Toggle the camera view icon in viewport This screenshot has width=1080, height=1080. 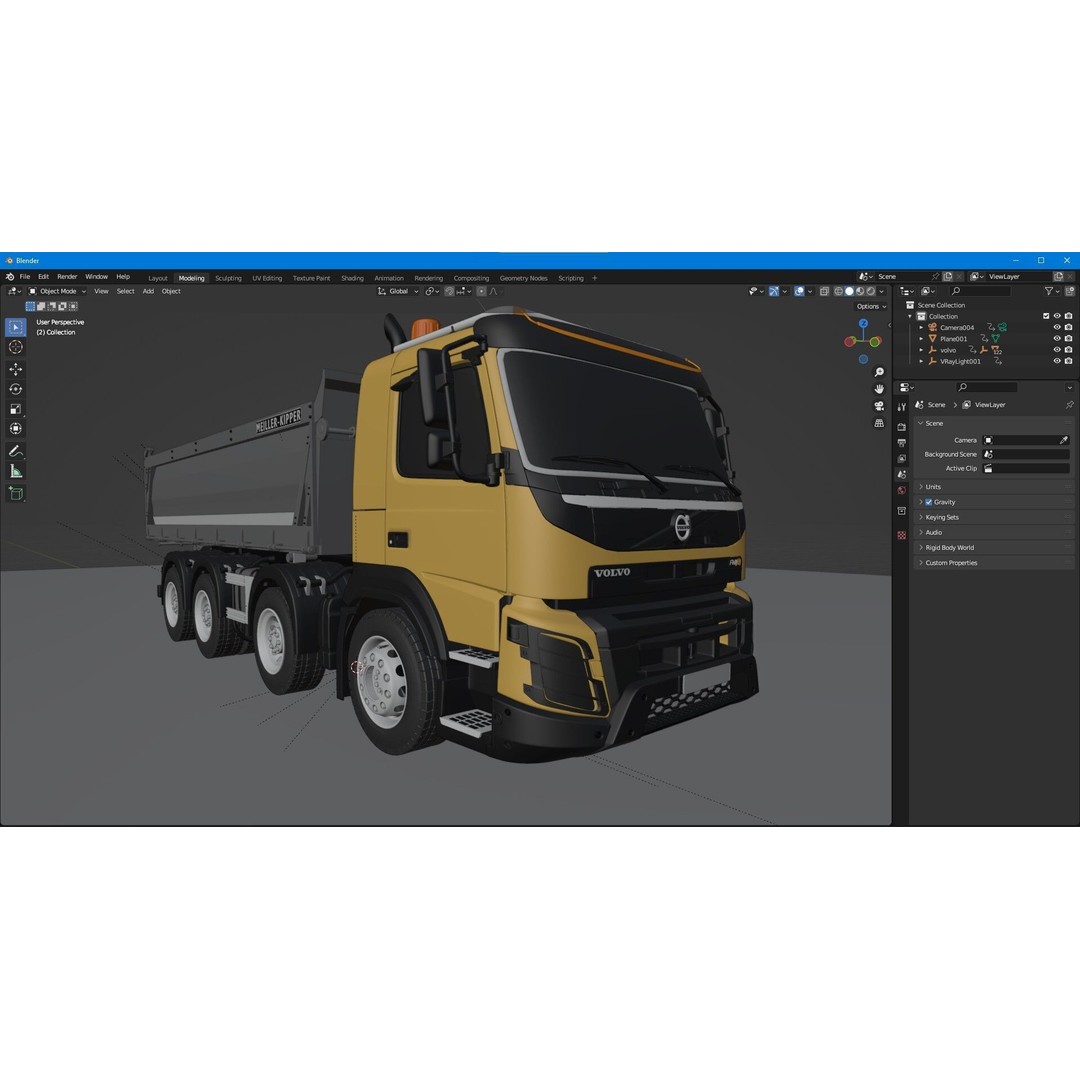click(x=880, y=406)
